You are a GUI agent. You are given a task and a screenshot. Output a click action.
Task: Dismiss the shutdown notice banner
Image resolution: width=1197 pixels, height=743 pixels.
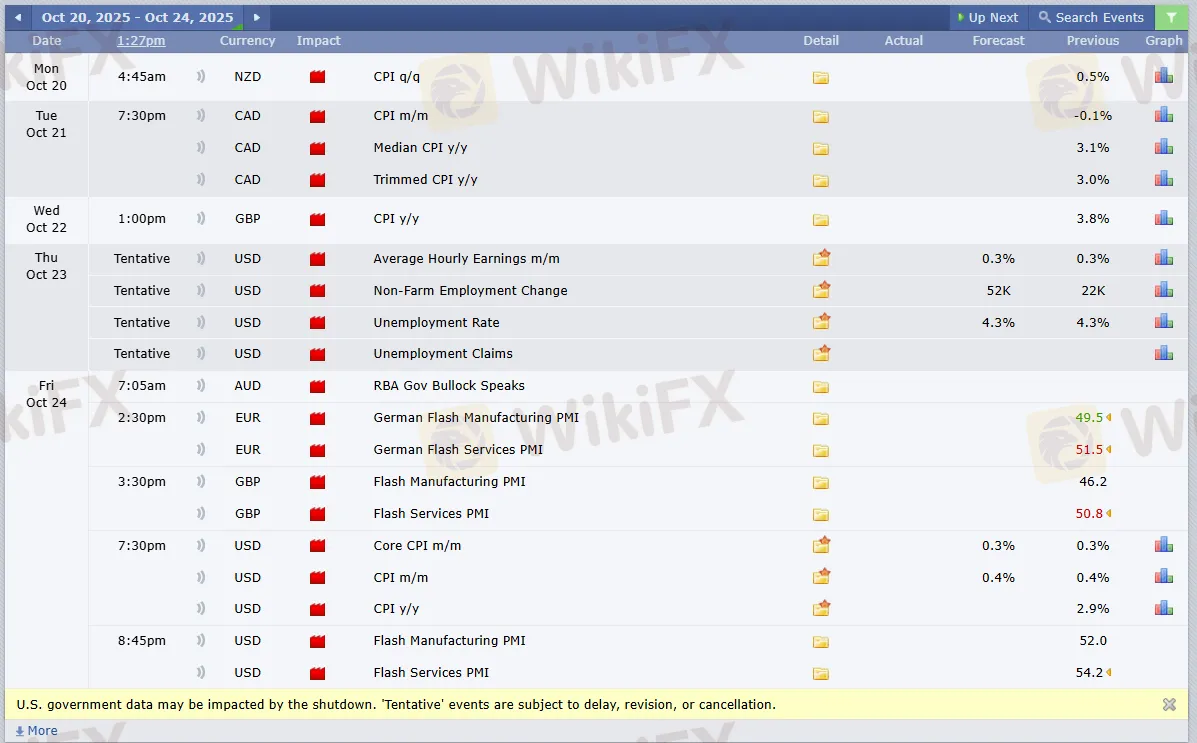point(1169,704)
